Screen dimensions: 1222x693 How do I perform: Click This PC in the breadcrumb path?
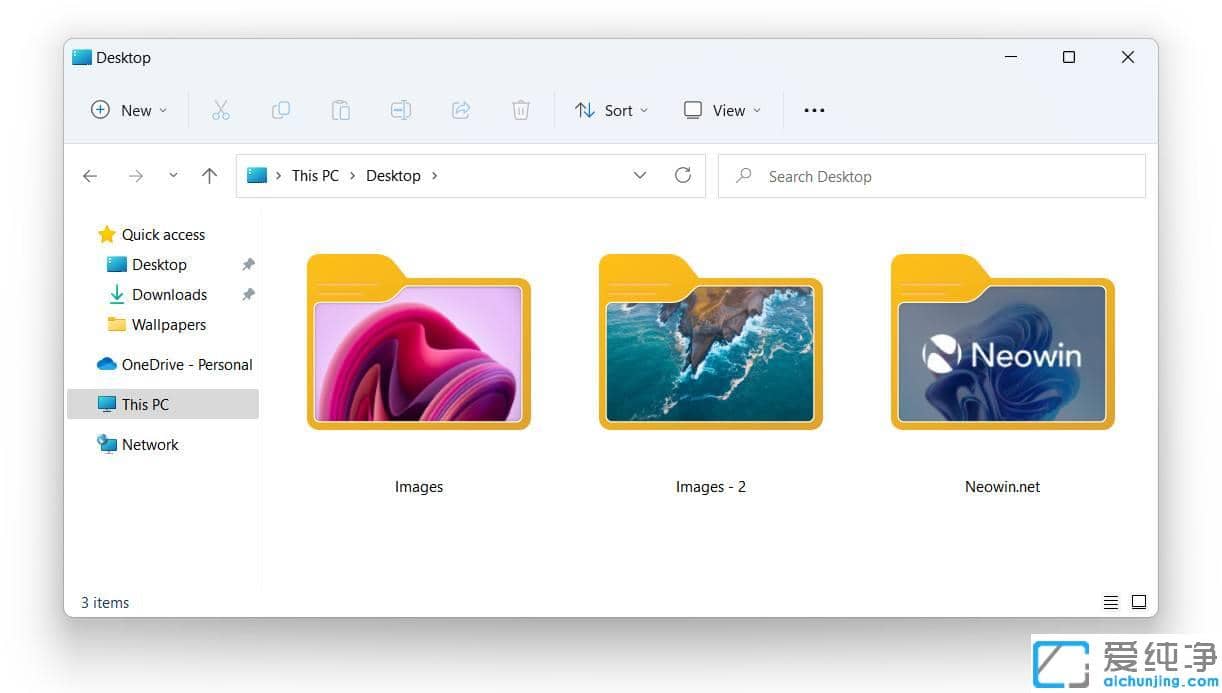315,176
